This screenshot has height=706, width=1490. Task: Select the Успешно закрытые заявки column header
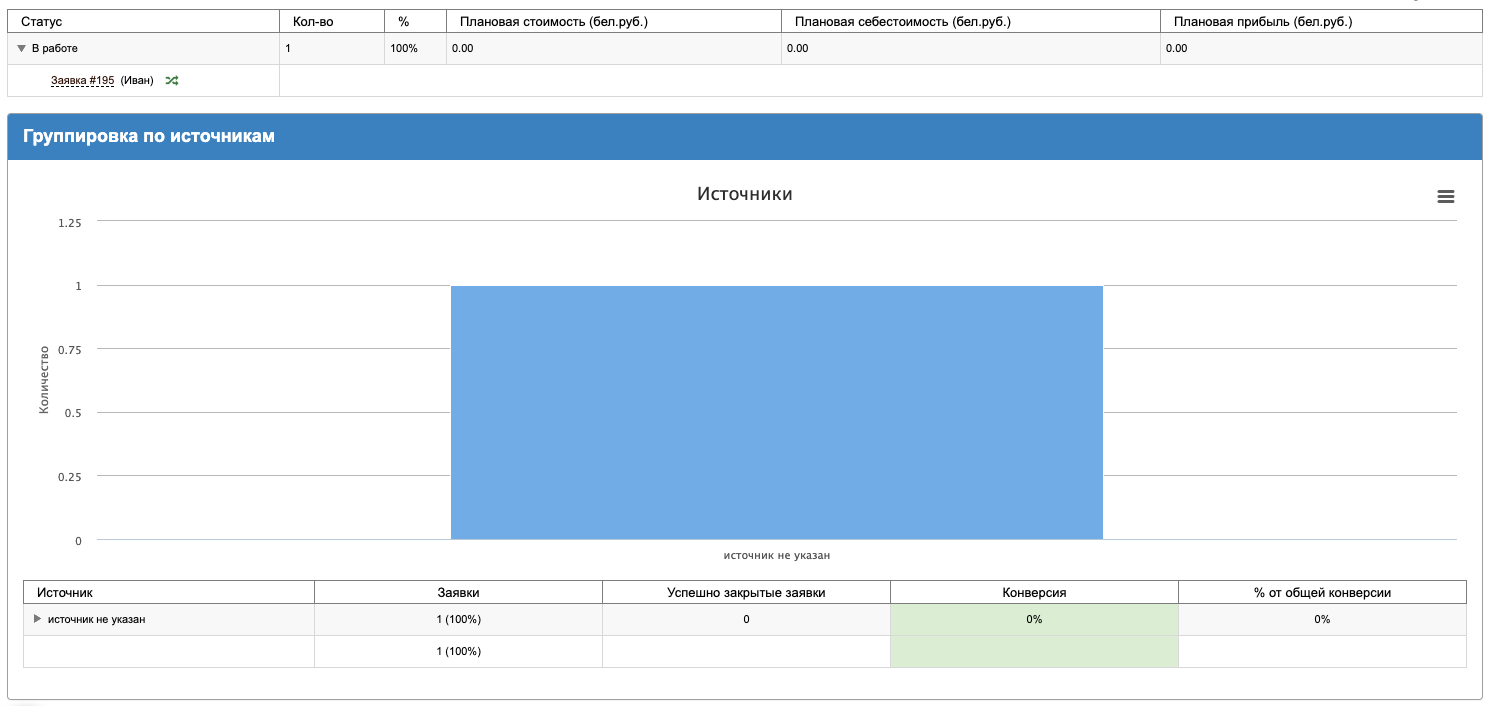click(x=746, y=592)
